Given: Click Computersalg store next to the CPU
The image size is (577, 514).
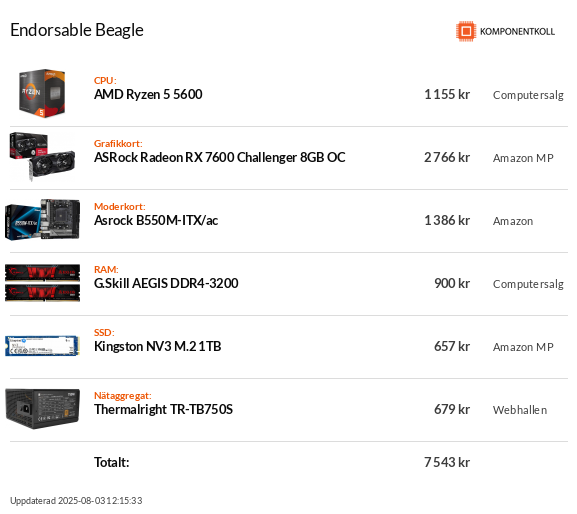Looking at the screenshot, I should coord(528,95).
